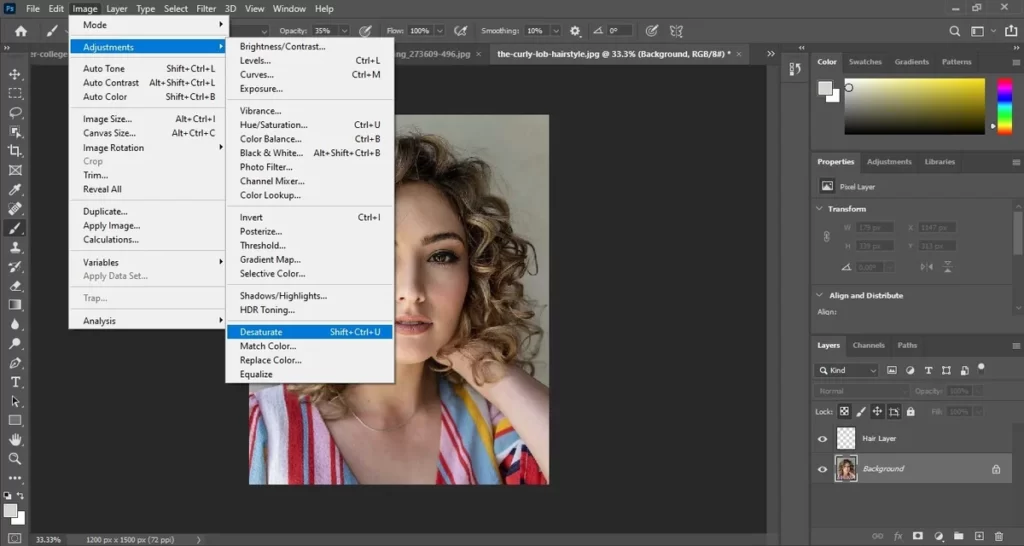
Task: Choose Desaturate from Adjustments submenu
Action: (x=310, y=332)
